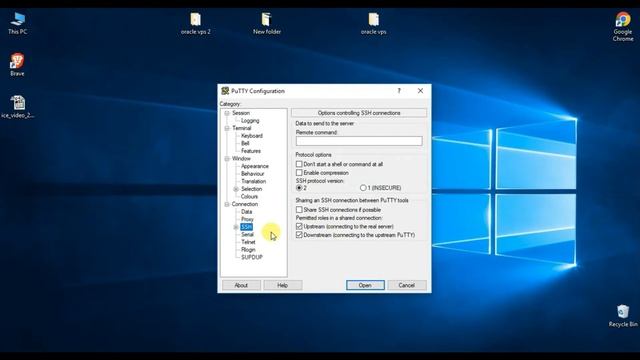The image size is (640, 360).
Task: Enable Share SSH connections if possible
Action: pyautogui.click(x=299, y=209)
